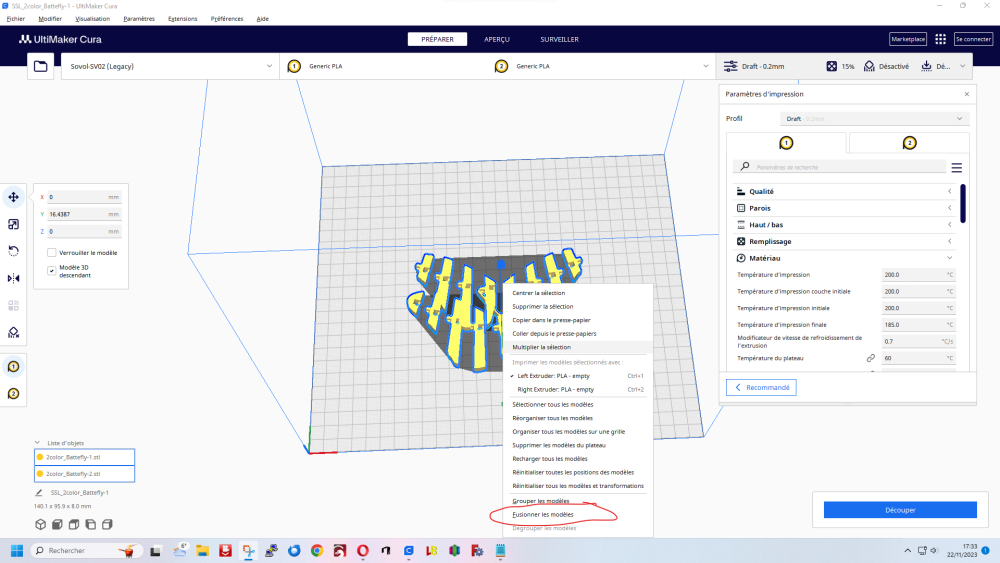Click the adhesion icon in settings bar
The height and width of the screenshot is (563, 1000).
[926, 66]
